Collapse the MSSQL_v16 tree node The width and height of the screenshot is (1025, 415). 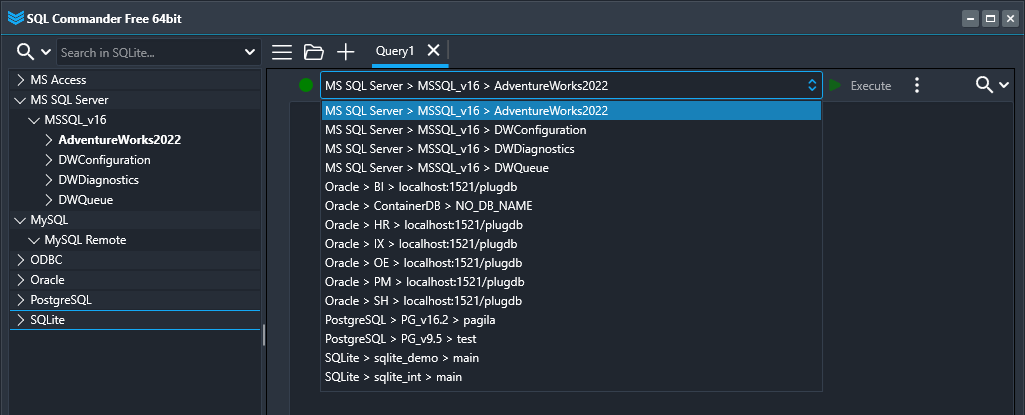click(35, 120)
